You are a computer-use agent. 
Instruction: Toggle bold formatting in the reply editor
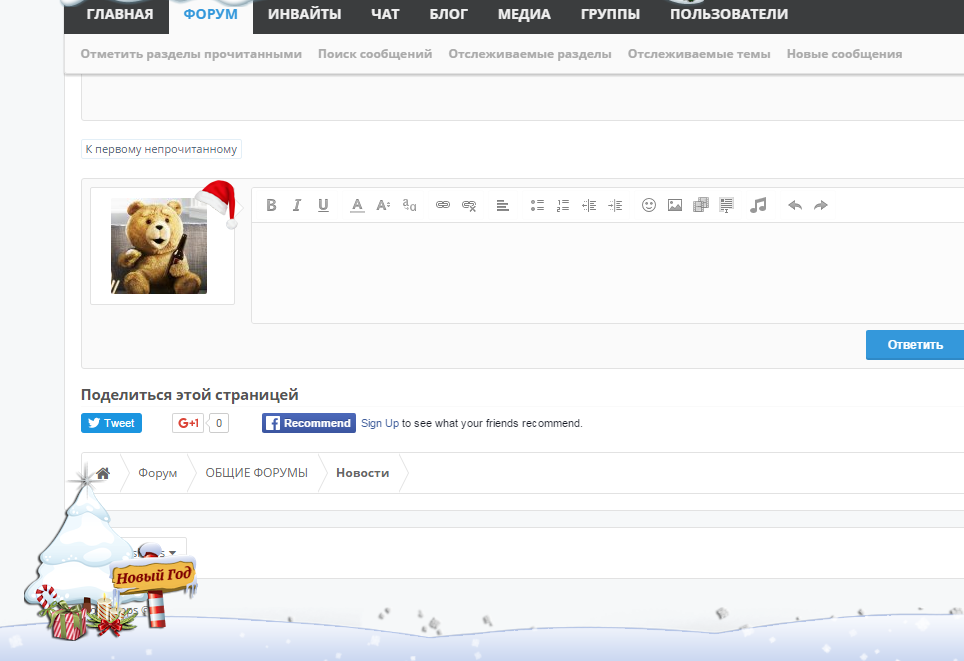click(271, 205)
